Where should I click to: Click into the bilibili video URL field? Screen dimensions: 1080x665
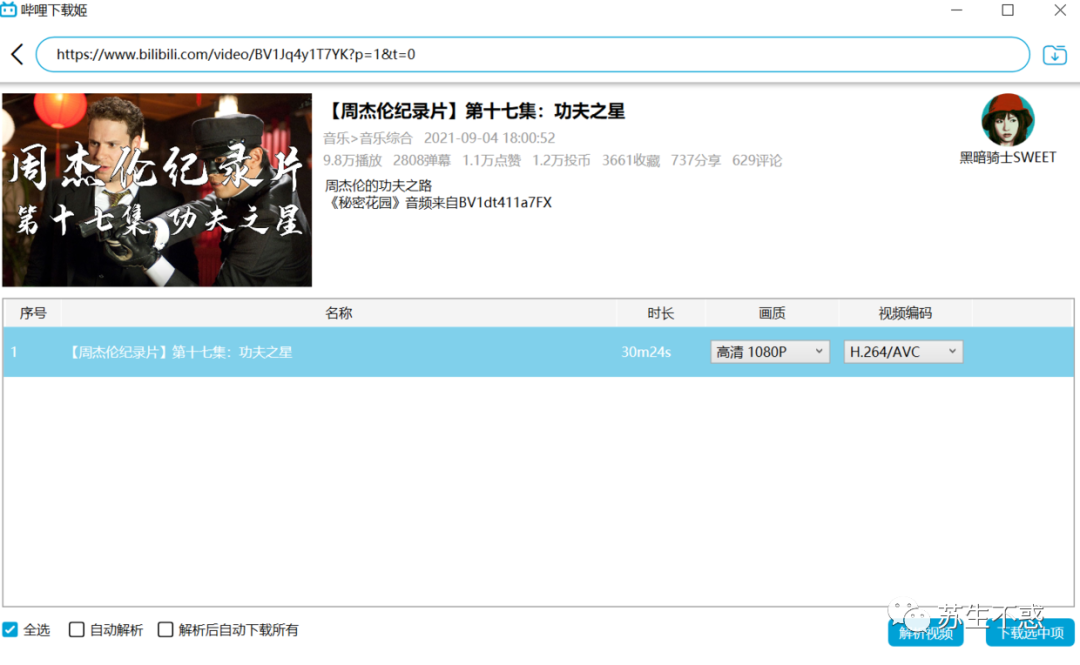click(x=532, y=54)
